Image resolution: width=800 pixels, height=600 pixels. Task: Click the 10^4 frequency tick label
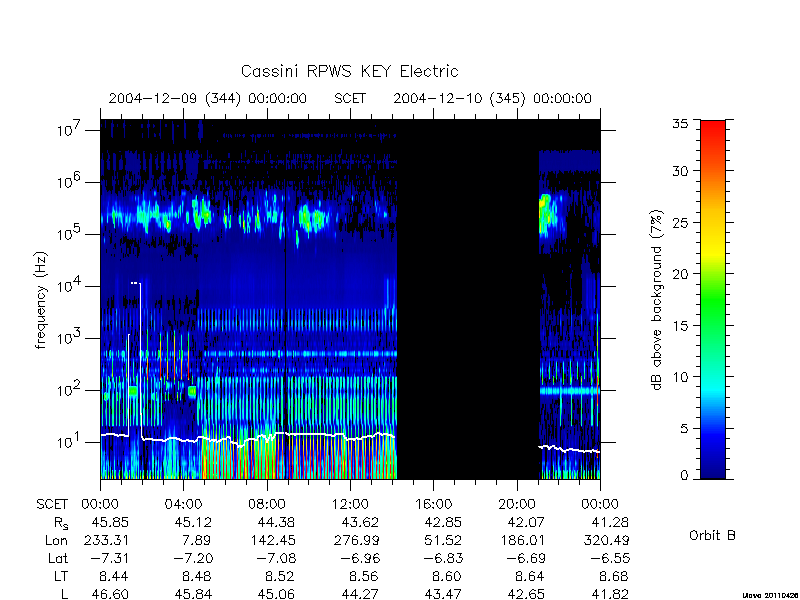(70, 286)
